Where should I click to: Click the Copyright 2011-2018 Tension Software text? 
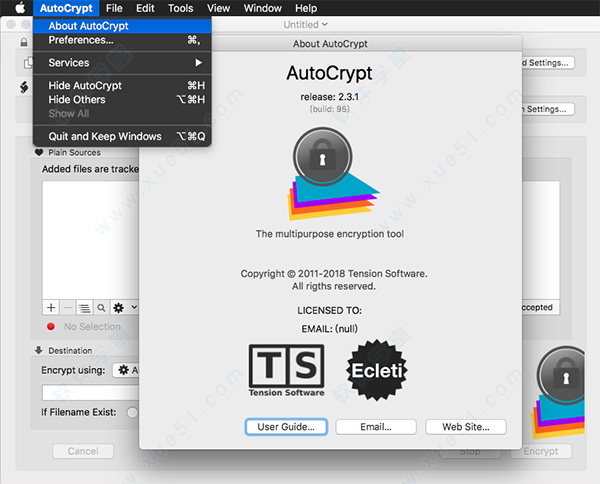(334, 274)
